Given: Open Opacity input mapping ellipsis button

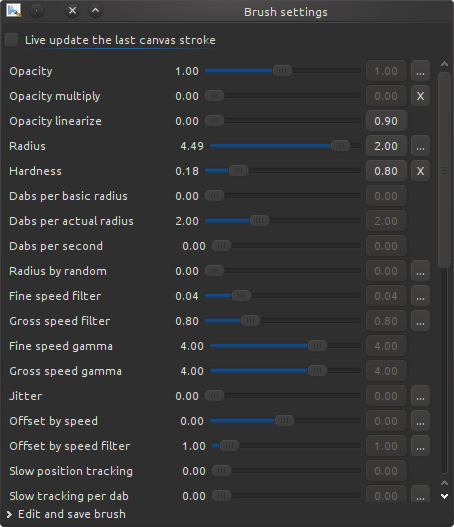Looking at the screenshot, I should point(420,71).
